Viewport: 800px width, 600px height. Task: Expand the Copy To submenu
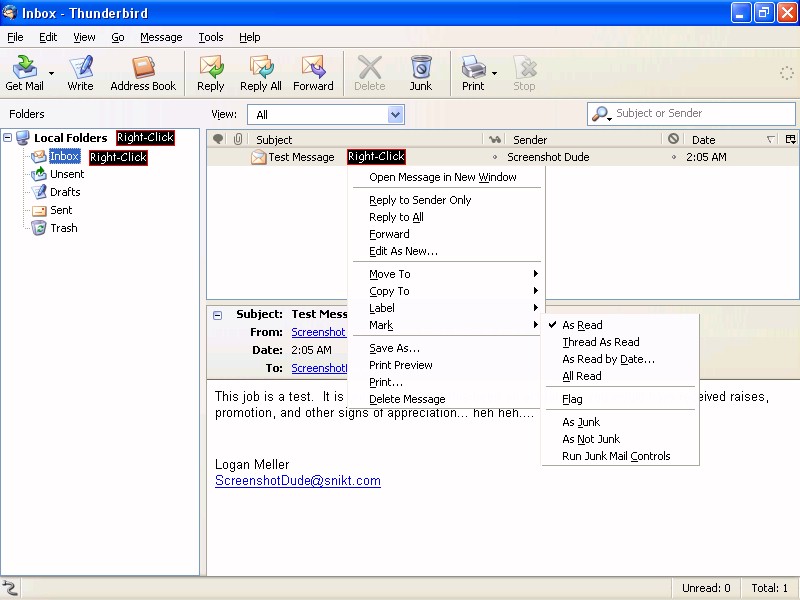pyautogui.click(x=446, y=291)
